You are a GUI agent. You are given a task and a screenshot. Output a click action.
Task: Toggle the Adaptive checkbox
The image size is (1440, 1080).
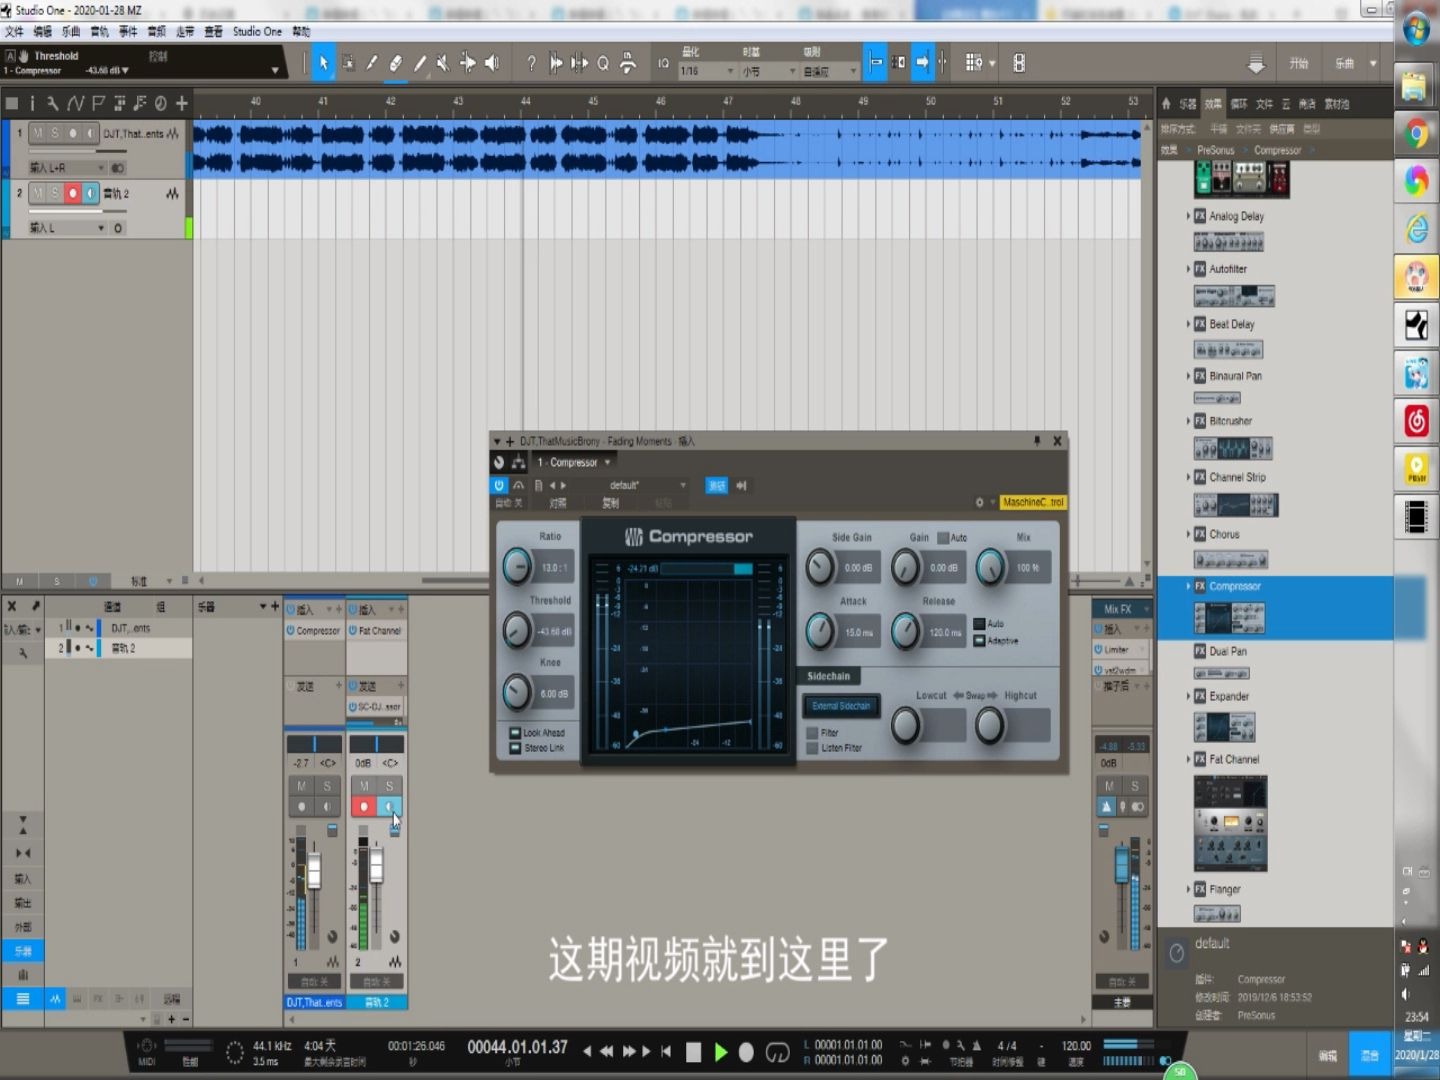coord(979,641)
